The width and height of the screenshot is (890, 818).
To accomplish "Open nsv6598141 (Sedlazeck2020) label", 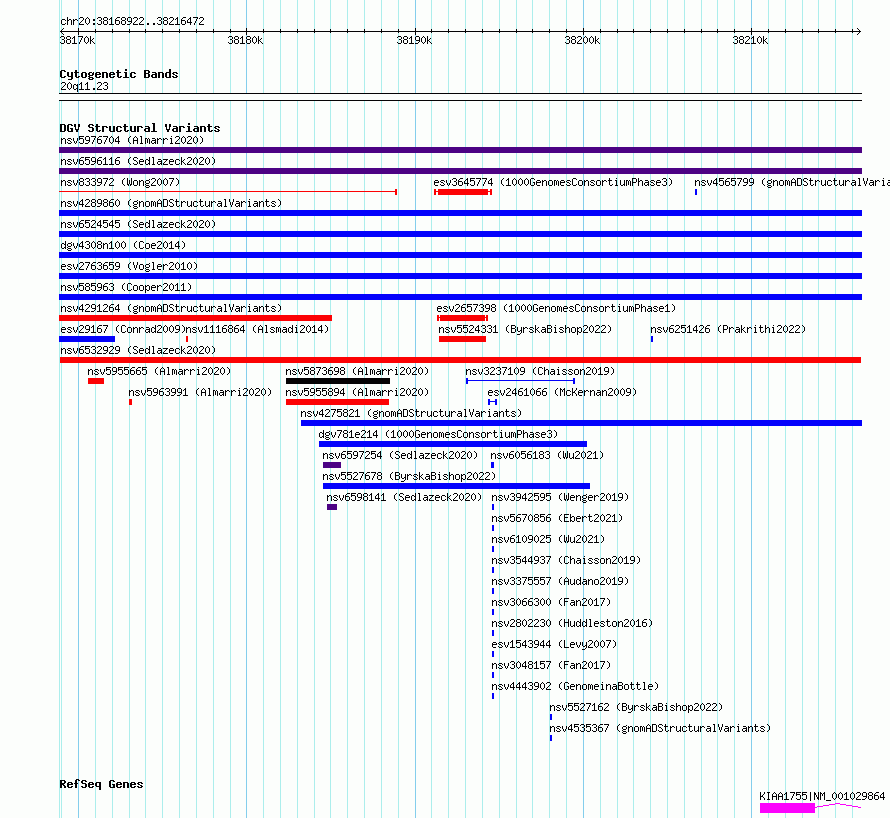I will click(404, 497).
